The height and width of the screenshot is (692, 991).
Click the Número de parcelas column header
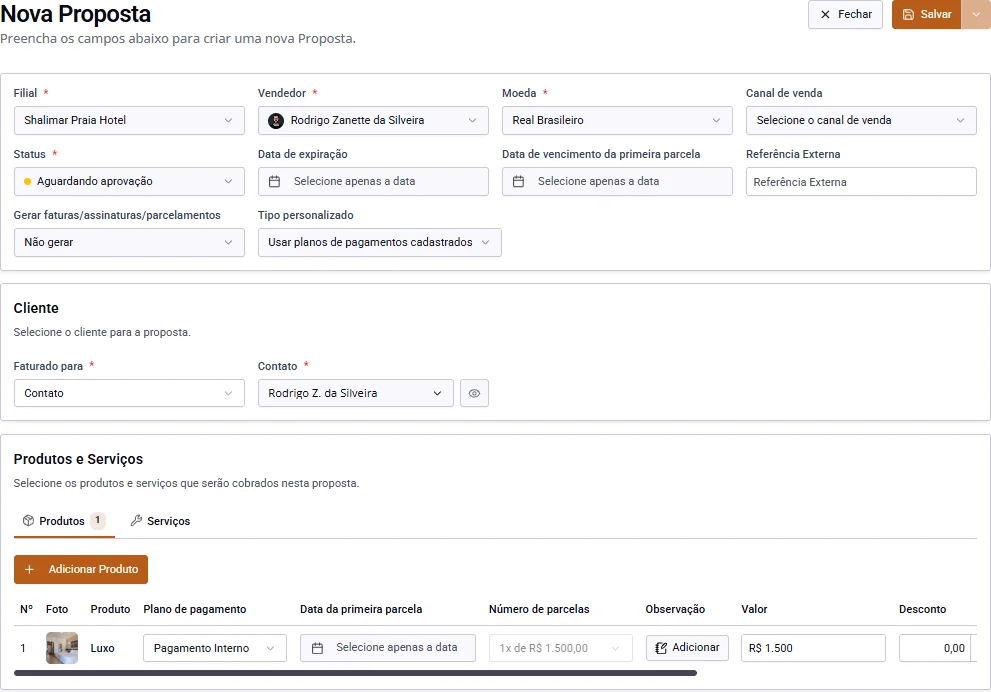coord(539,609)
